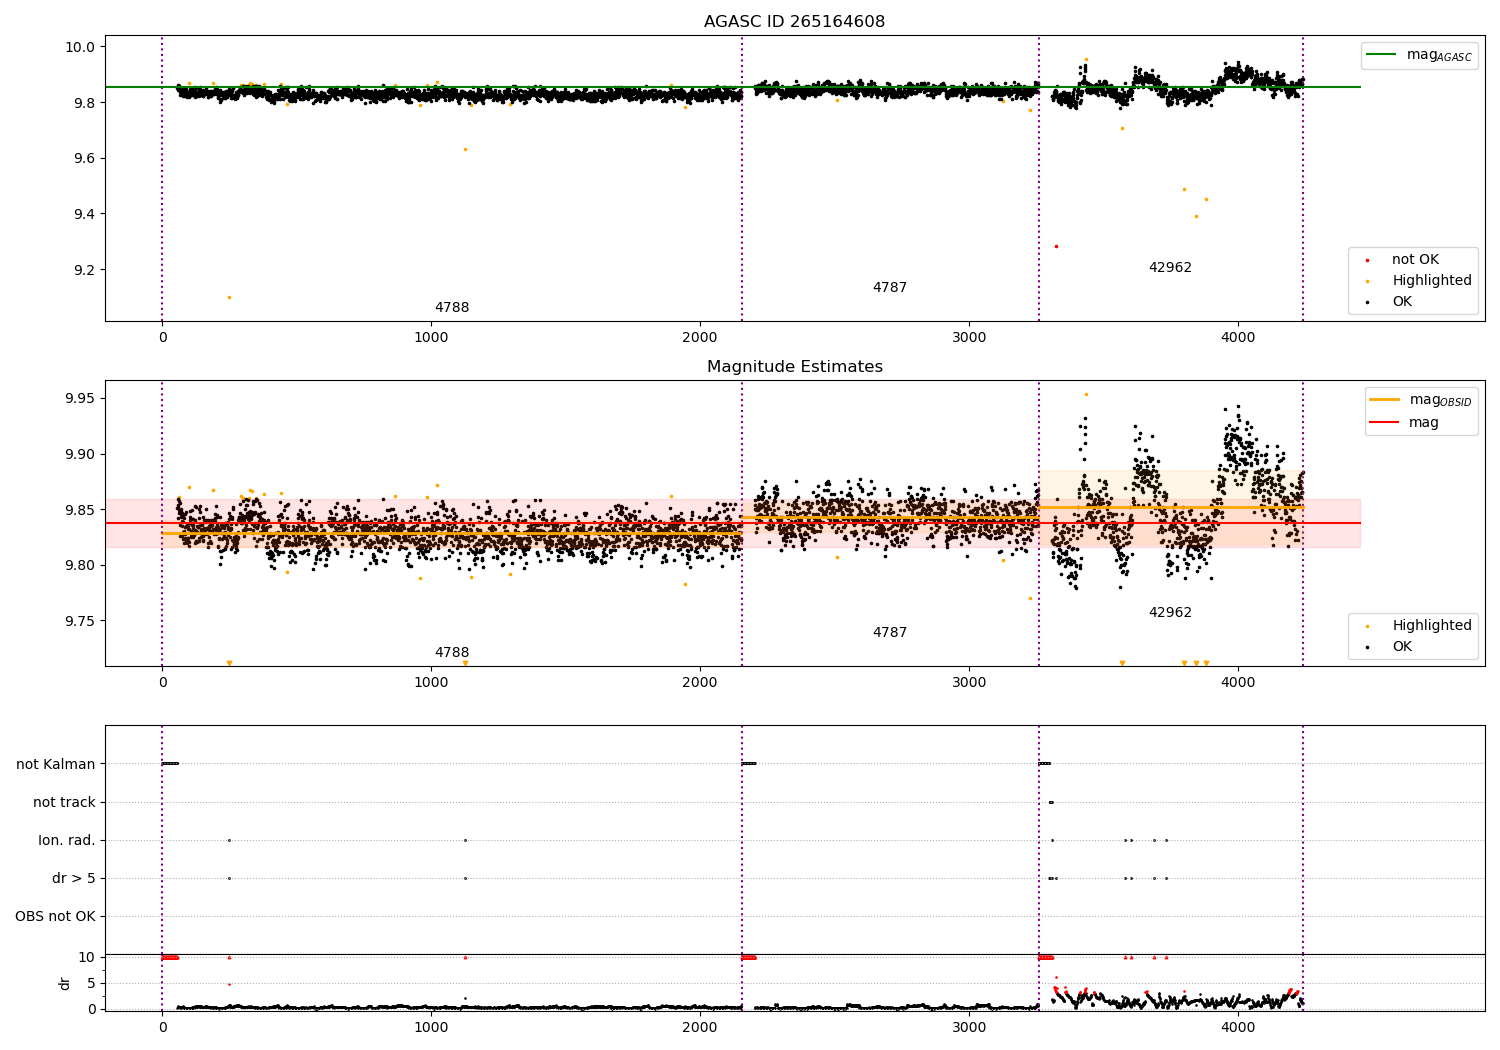
Task: Click the red not-OK point near 9.28 in top plot
Action: pyautogui.click(x=1056, y=246)
